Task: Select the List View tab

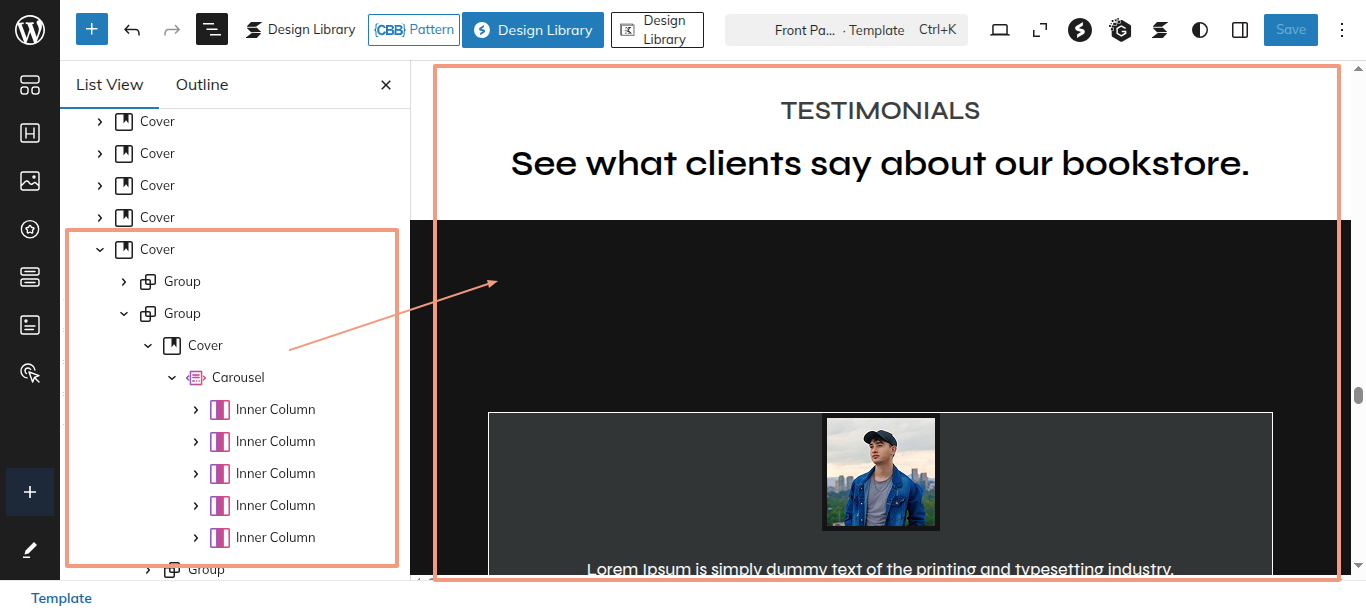Action: pos(110,85)
